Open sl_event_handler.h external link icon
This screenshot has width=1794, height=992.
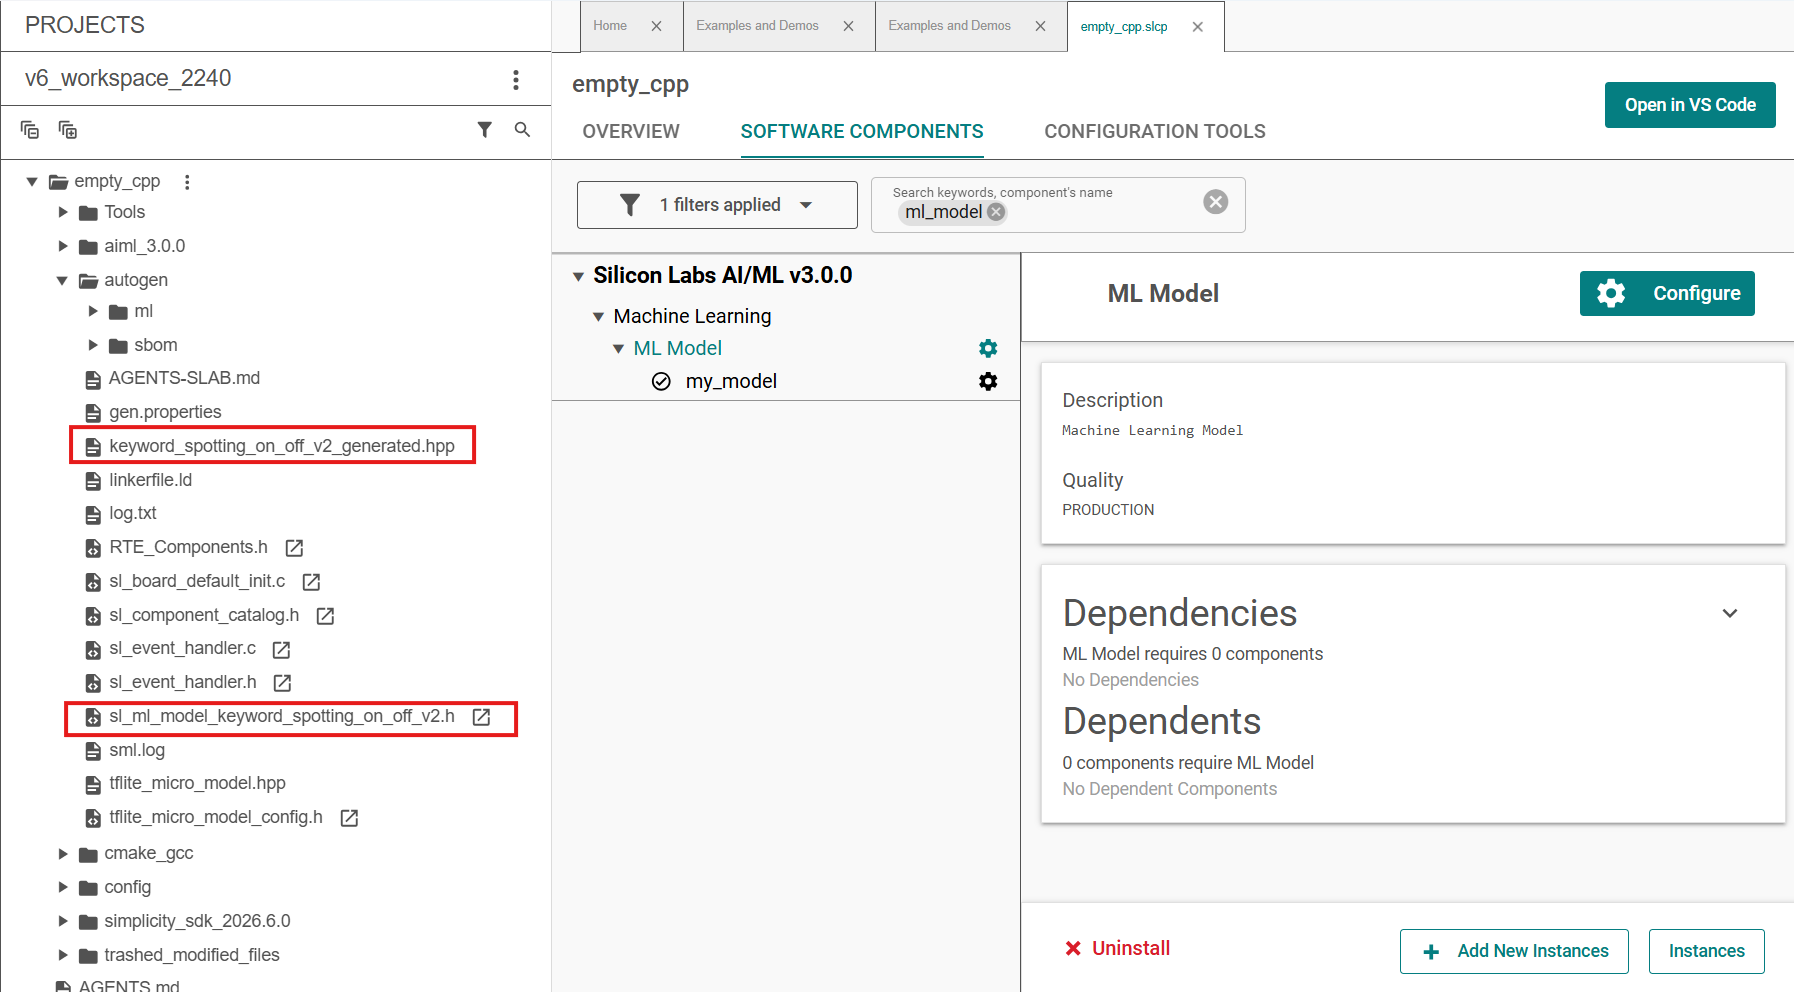(282, 683)
